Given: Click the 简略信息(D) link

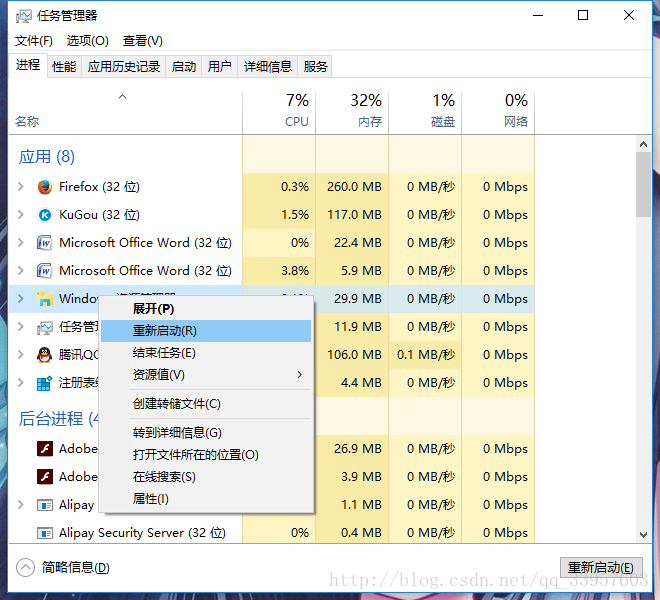Looking at the screenshot, I should click(76, 568).
